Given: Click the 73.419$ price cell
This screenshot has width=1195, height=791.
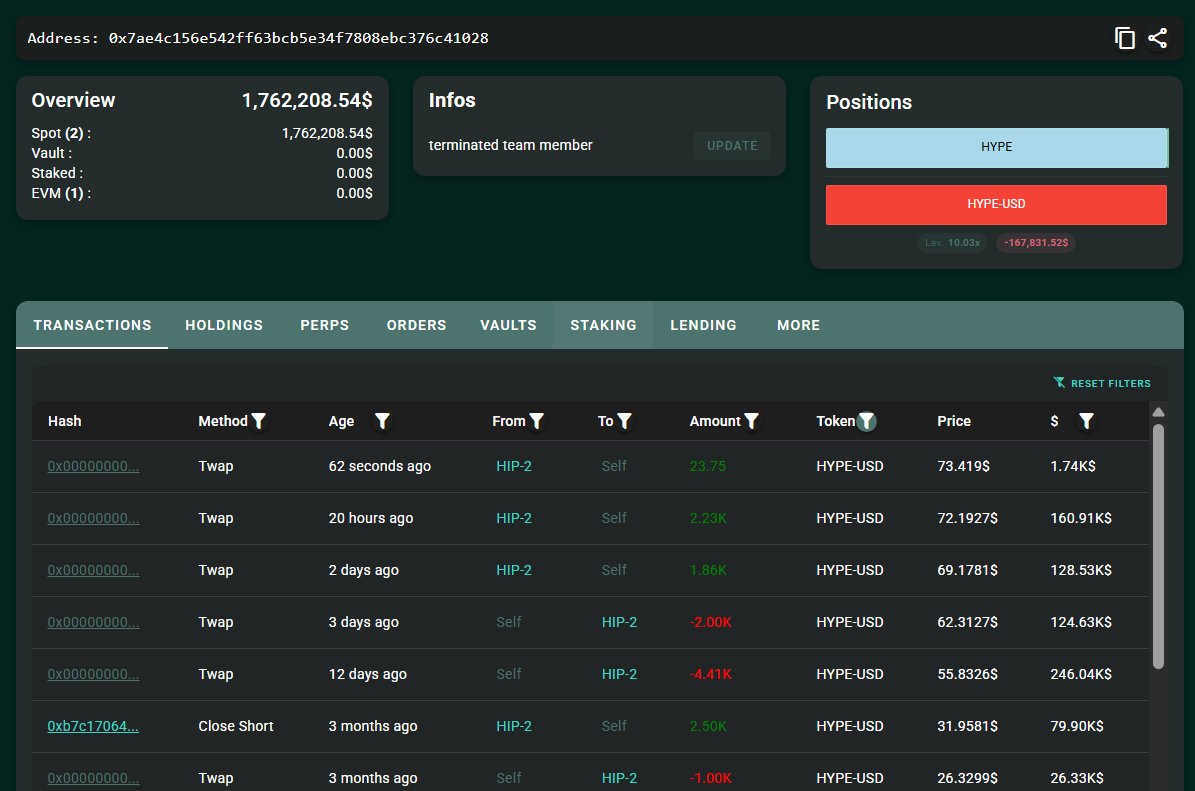Looking at the screenshot, I should point(963,466).
